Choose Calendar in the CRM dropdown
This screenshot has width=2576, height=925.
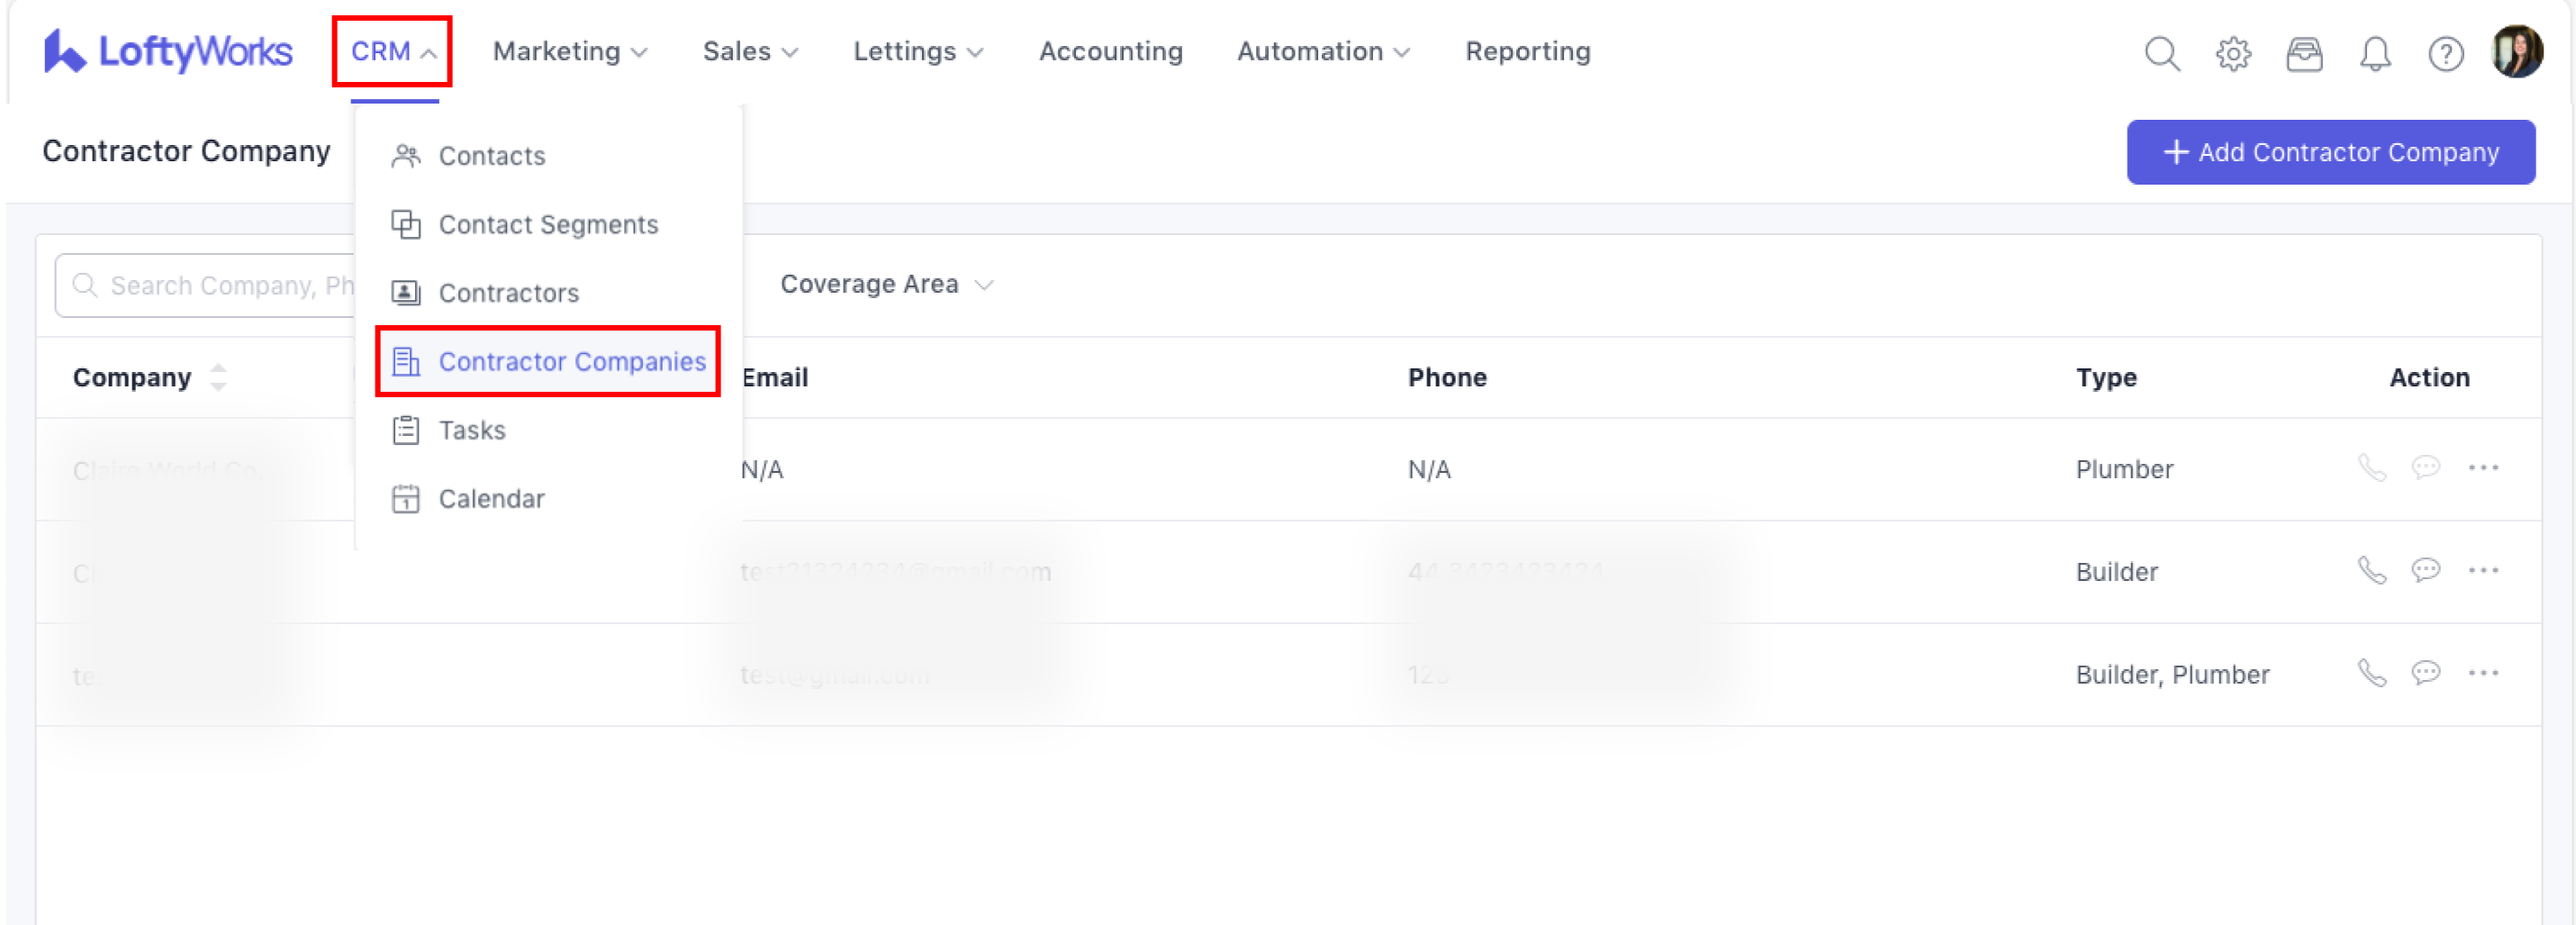490,499
